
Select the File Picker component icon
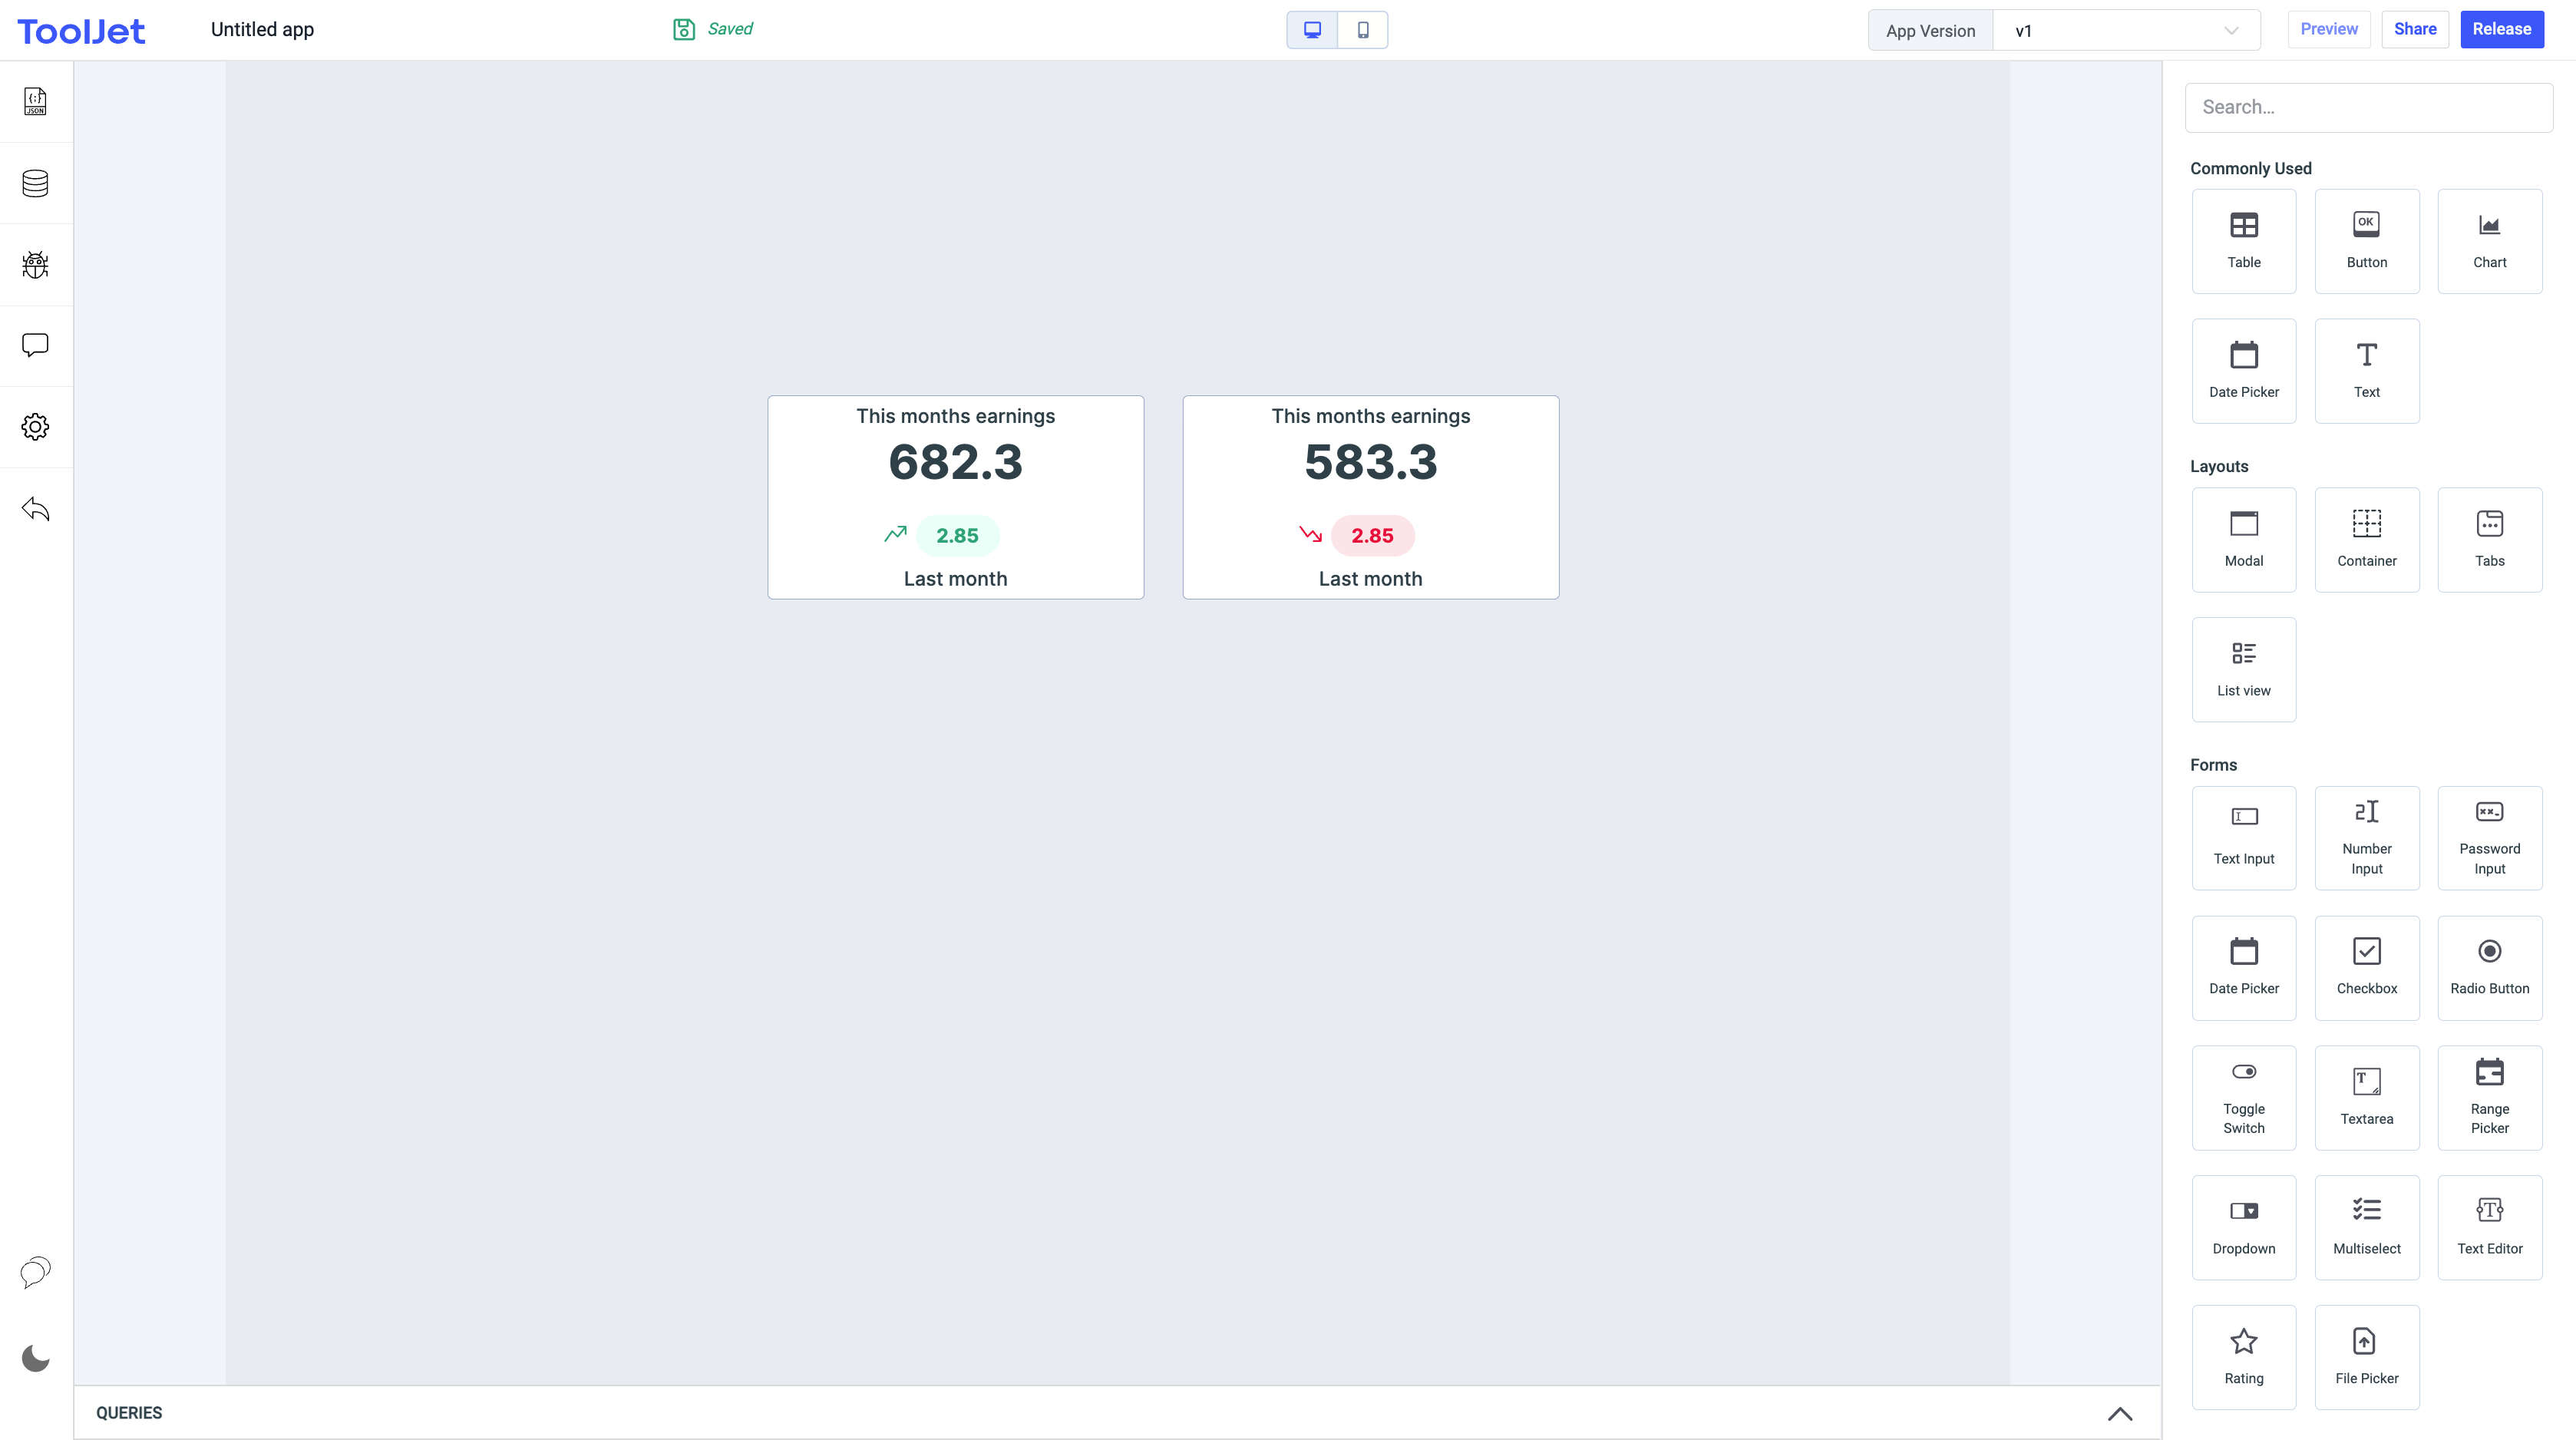(x=2366, y=1341)
